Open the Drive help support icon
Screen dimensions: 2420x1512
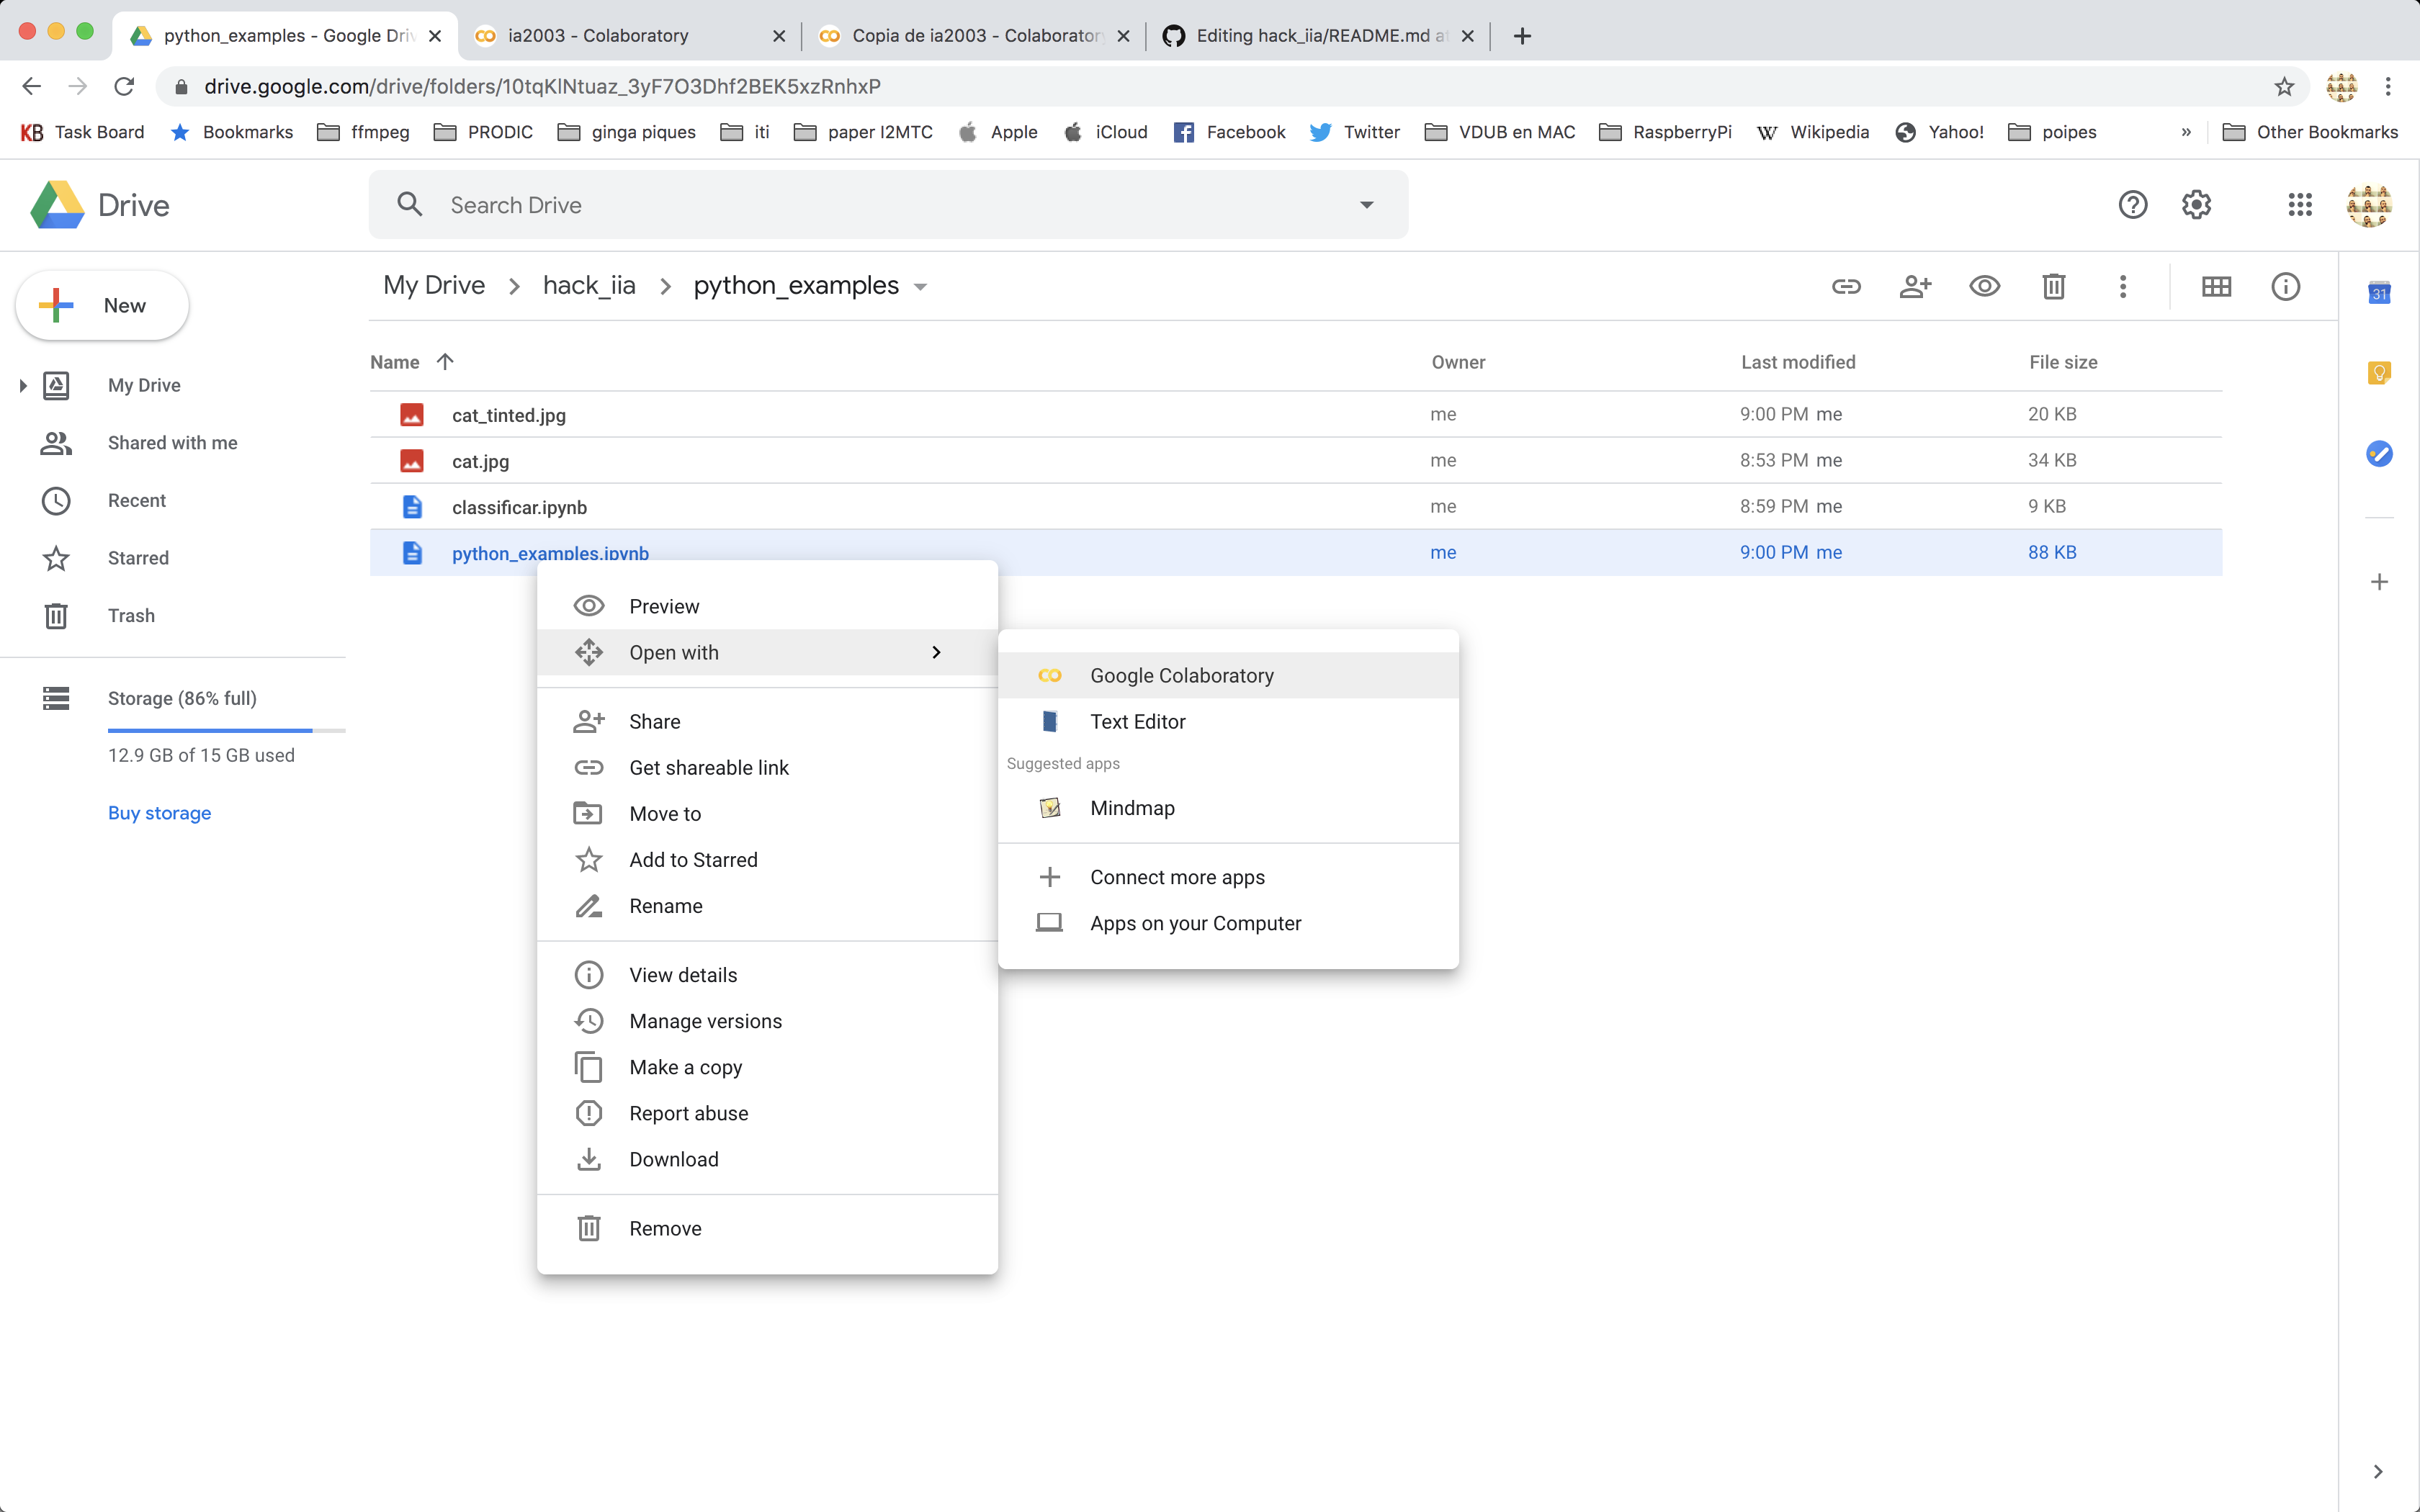point(2132,205)
